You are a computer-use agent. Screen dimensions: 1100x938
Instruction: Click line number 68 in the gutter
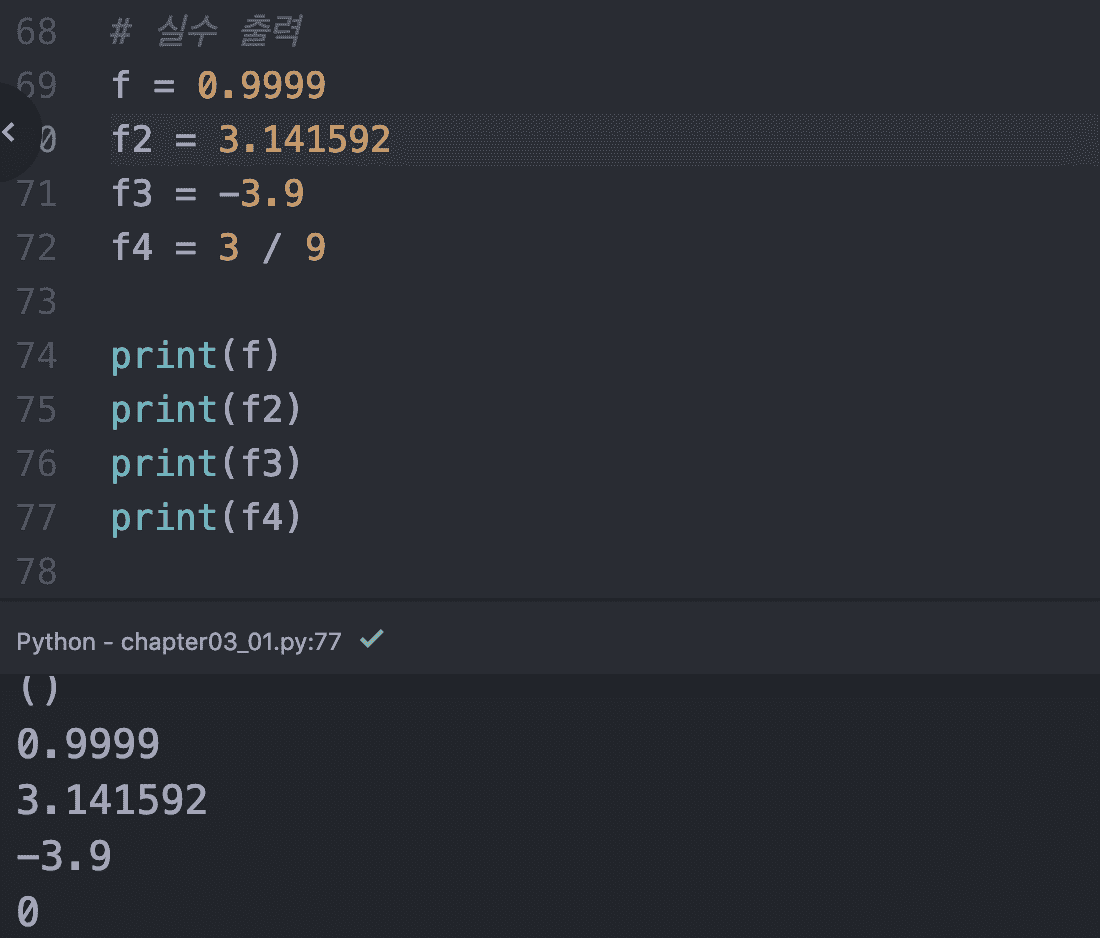click(x=37, y=33)
